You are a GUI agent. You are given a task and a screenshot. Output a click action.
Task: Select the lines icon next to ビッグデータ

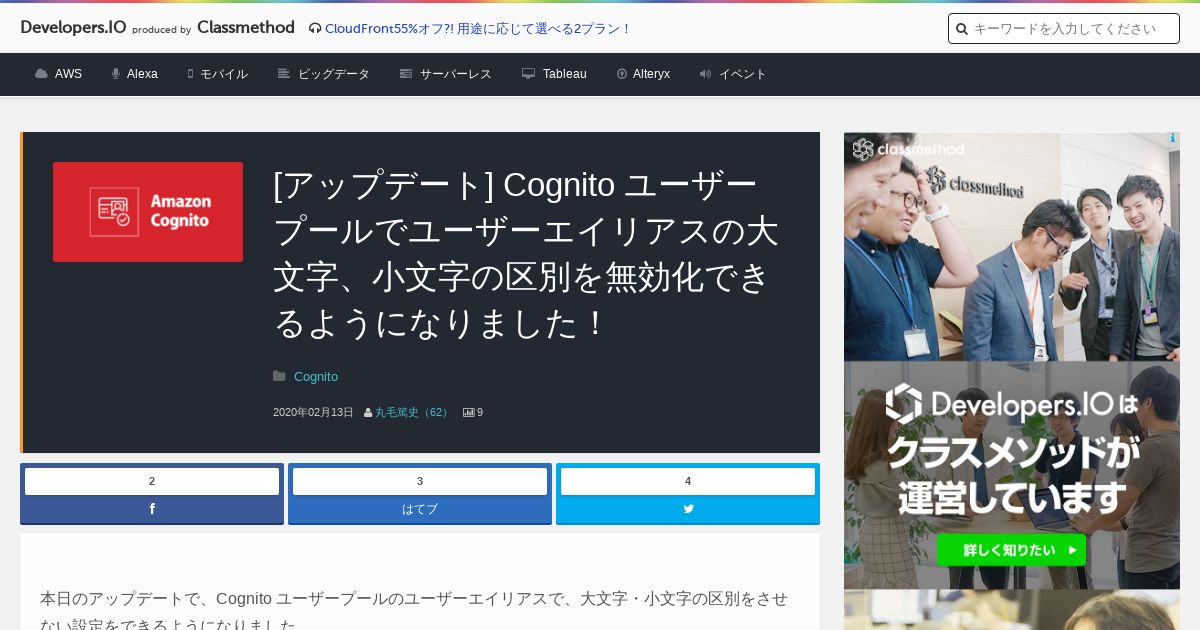[x=284, y=74]
